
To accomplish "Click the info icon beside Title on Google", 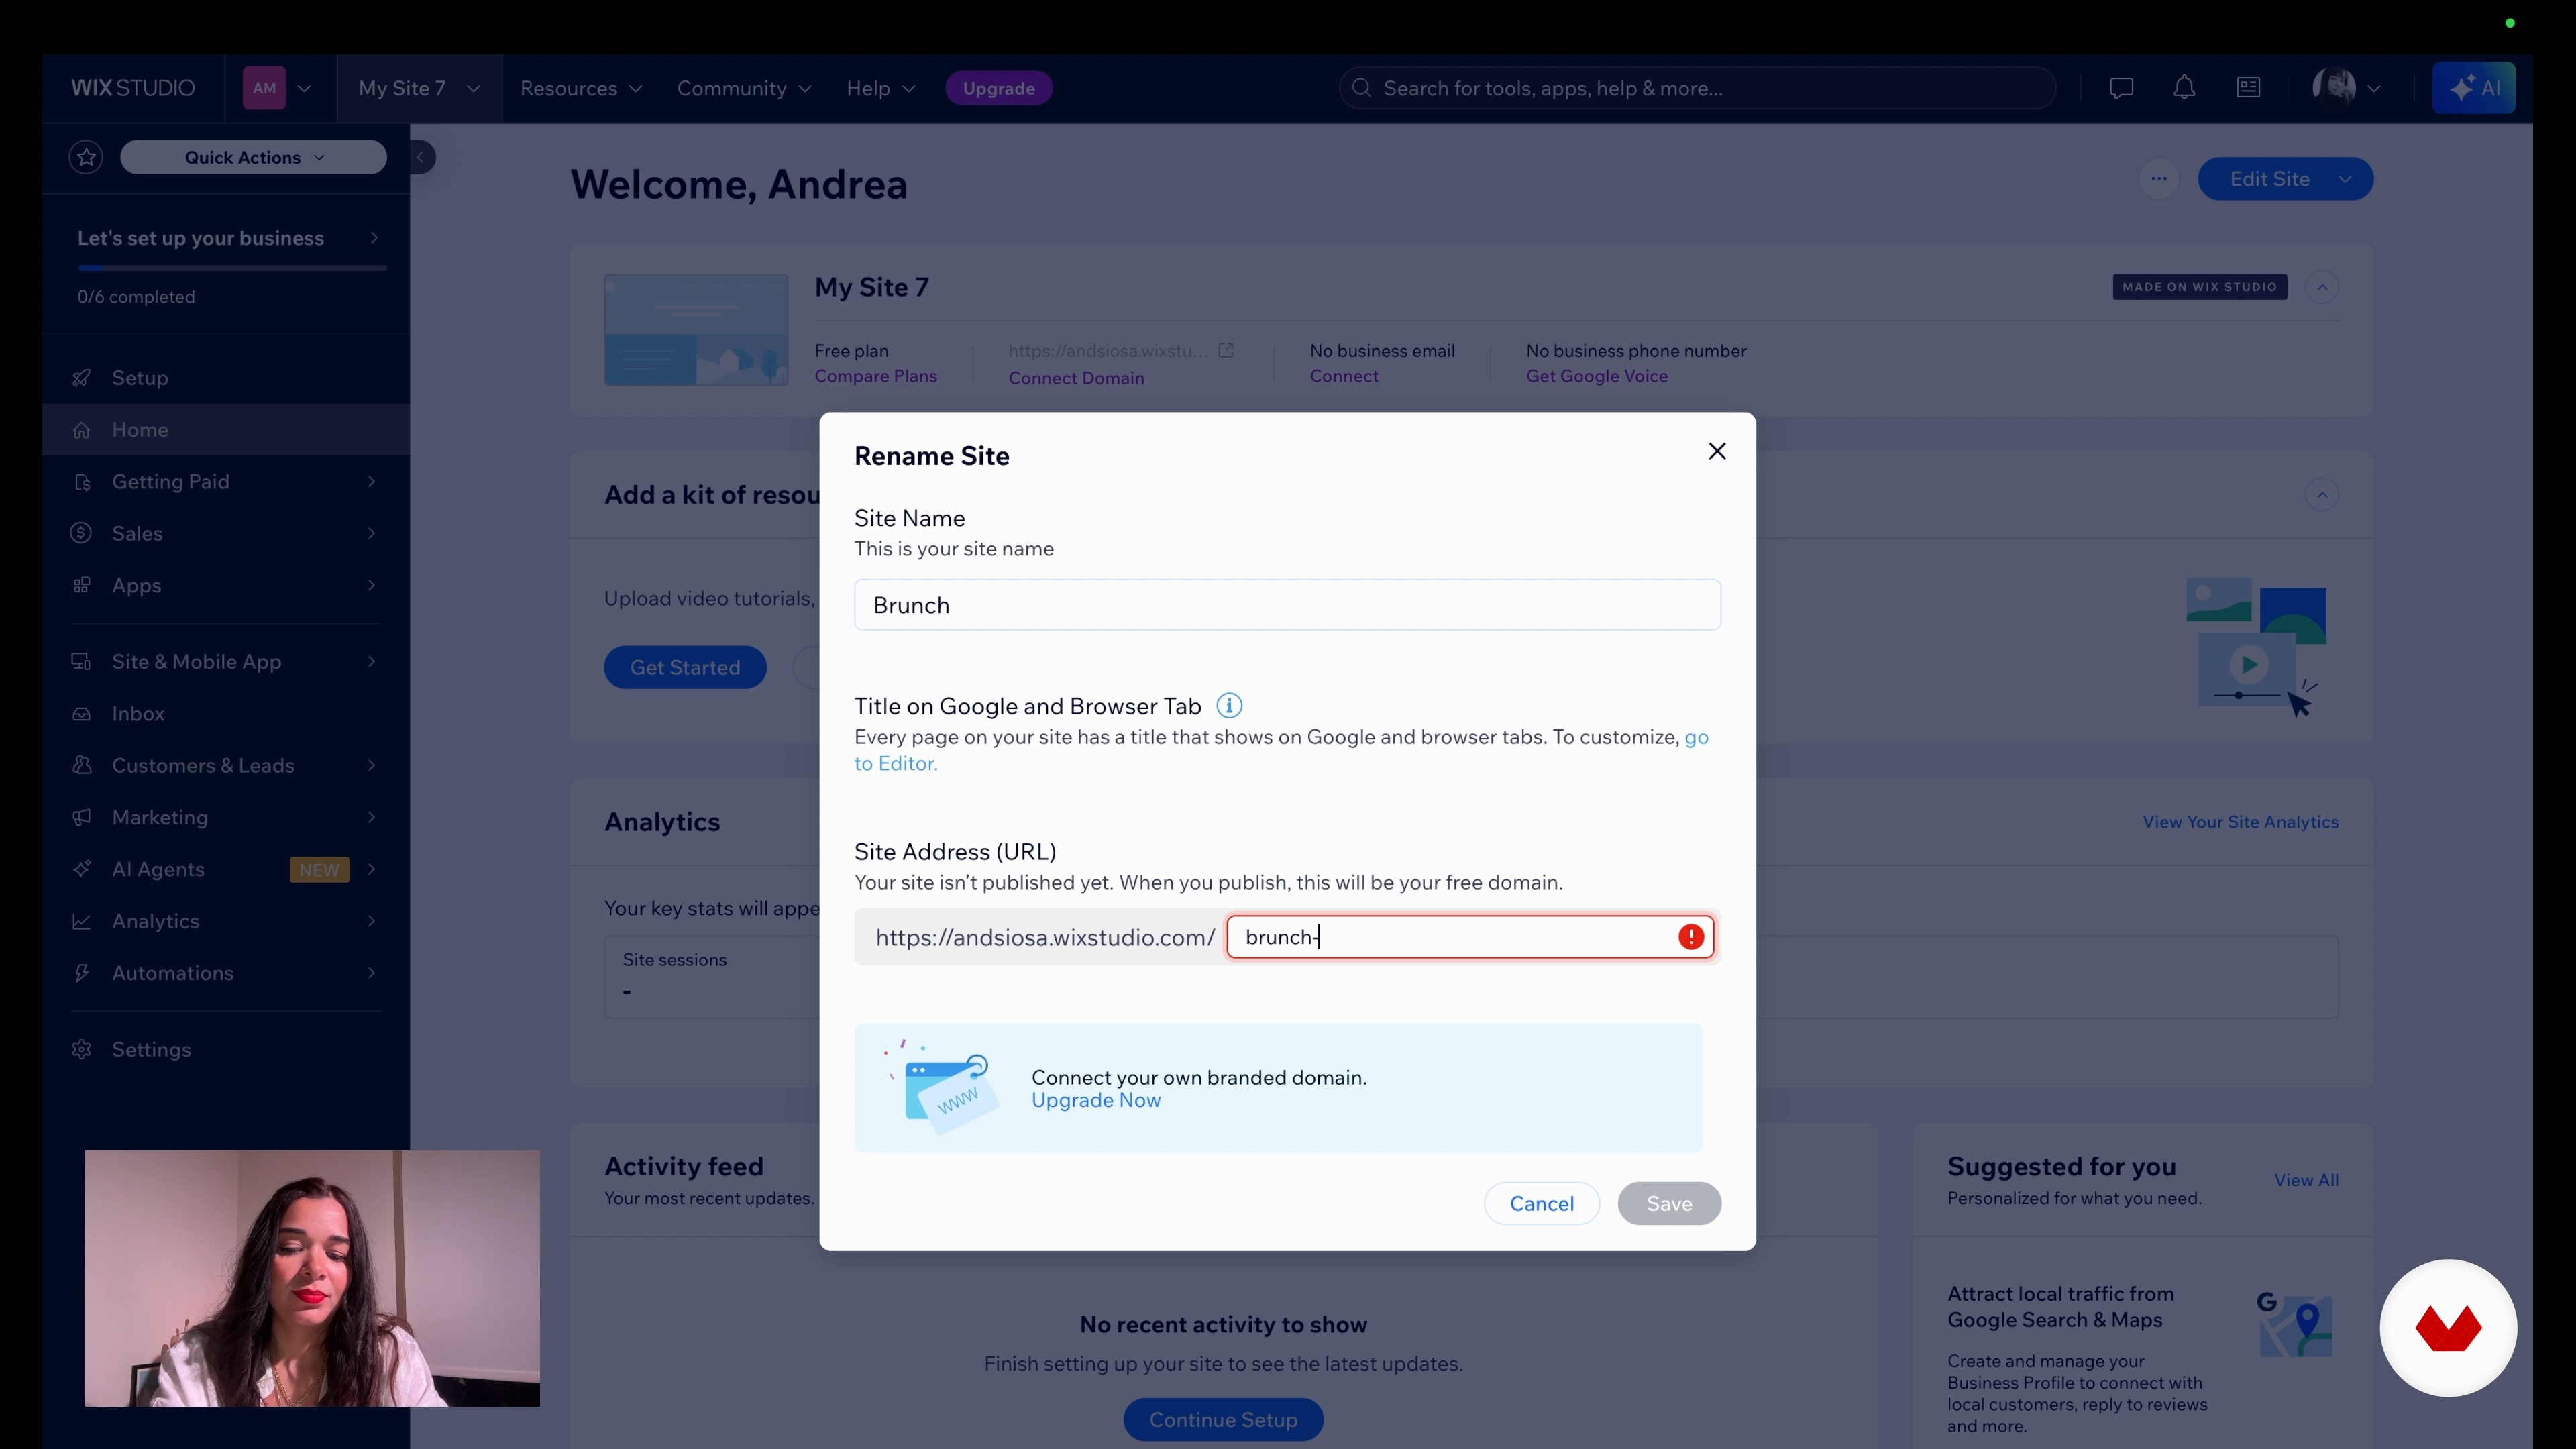I will (1229, 706).
